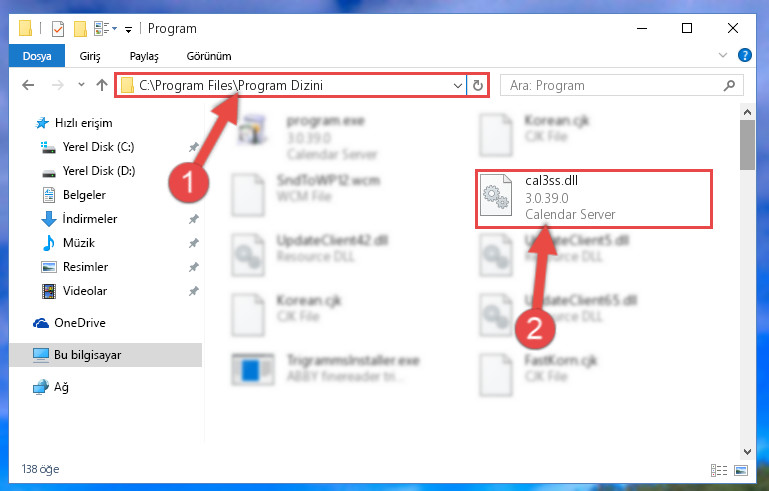Click the search magnifier icon
Image resolution: width=769 pixels, height=491 pixels.
(x=729, y=86)
